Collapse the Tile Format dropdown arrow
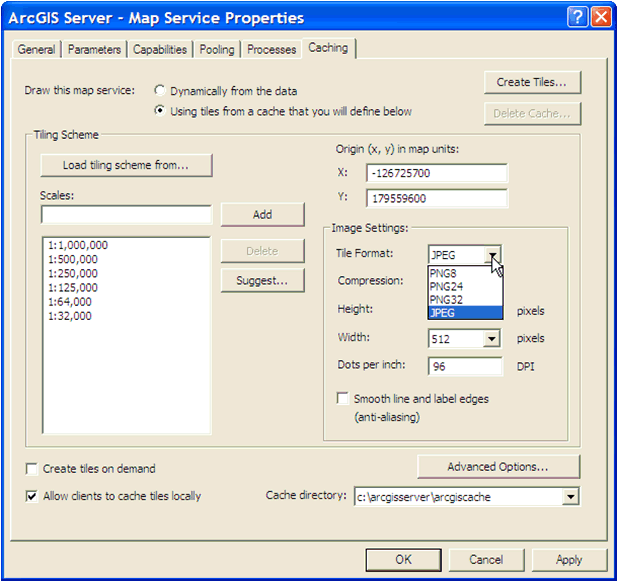 (x=492, y=255)
